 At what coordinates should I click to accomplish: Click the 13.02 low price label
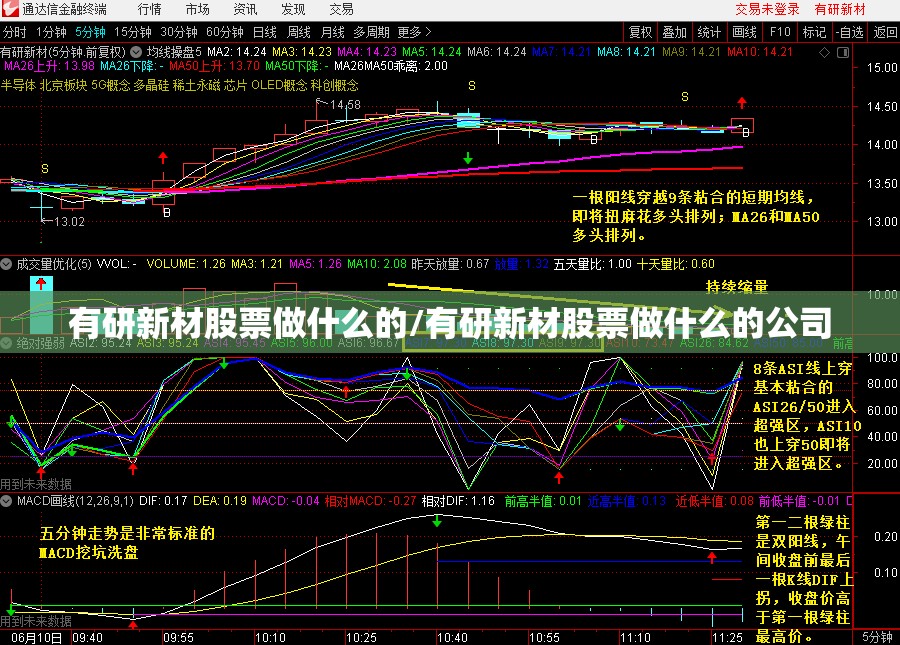69,222
